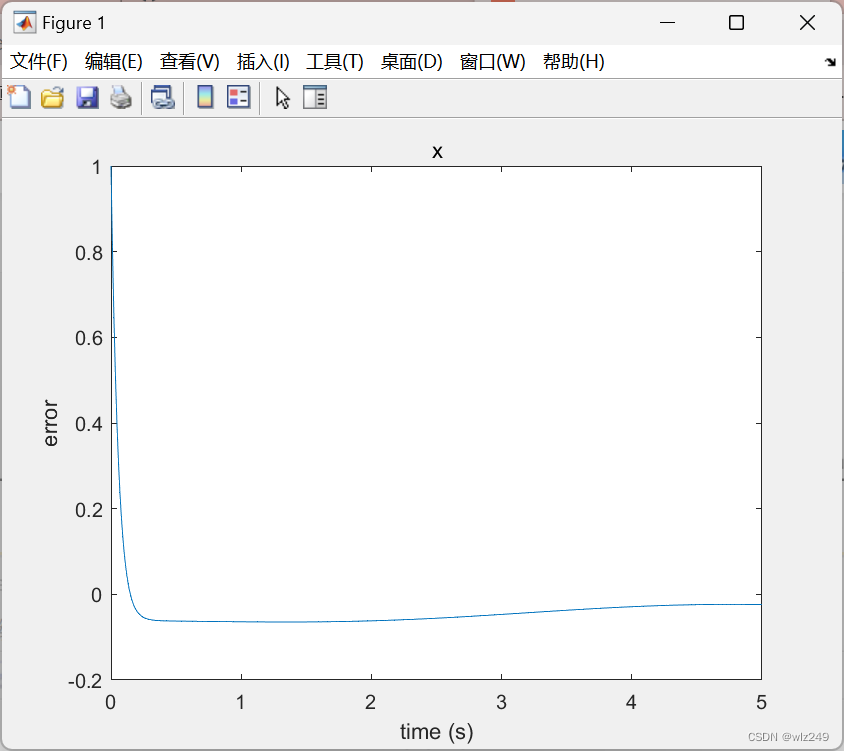844x751 pixels.
Task: Save the figure using the floppy disk icon
Action: (87, 98)
